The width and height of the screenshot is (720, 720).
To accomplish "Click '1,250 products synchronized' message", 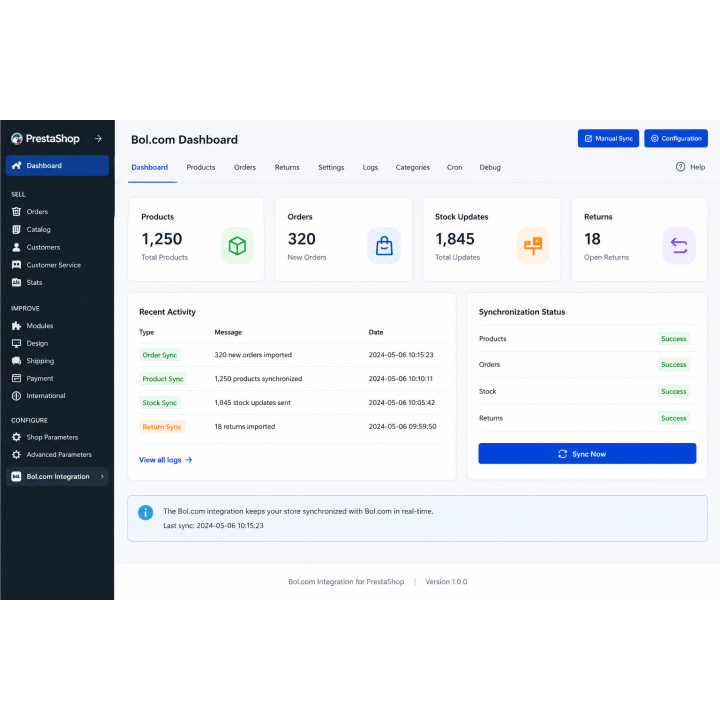I will point(258,379).
